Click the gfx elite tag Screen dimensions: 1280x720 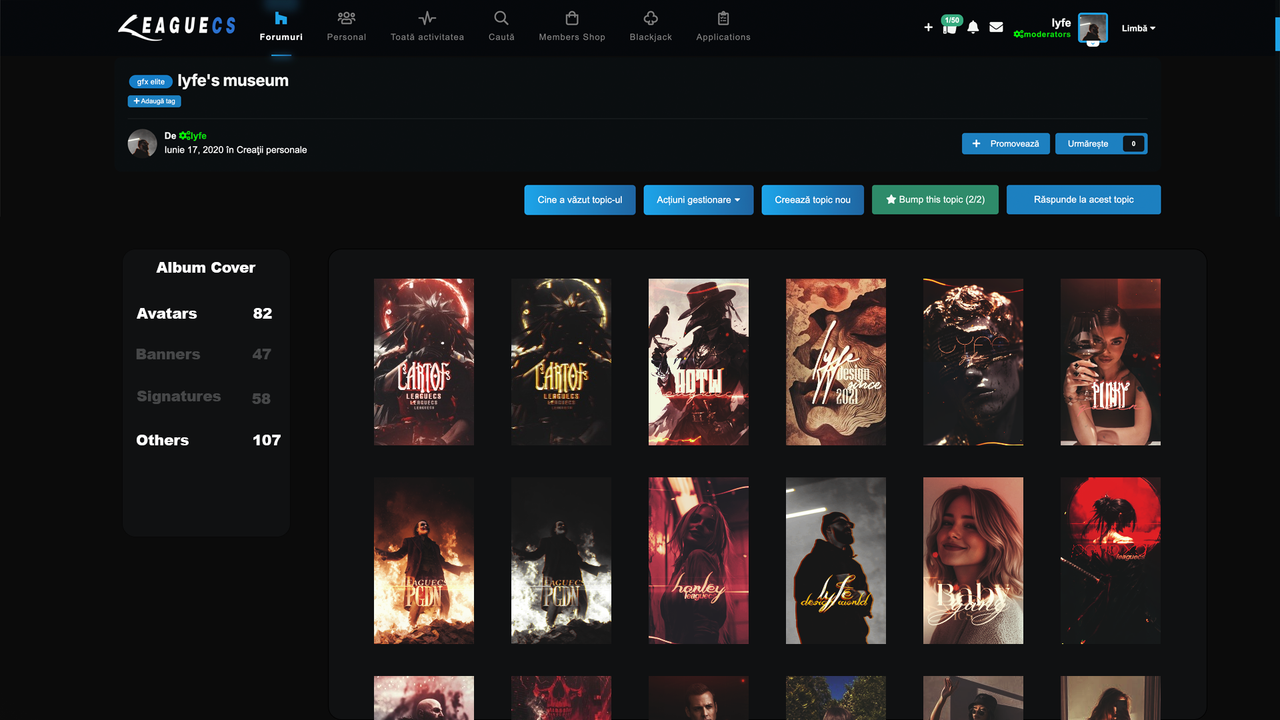(x=151, y=82)
